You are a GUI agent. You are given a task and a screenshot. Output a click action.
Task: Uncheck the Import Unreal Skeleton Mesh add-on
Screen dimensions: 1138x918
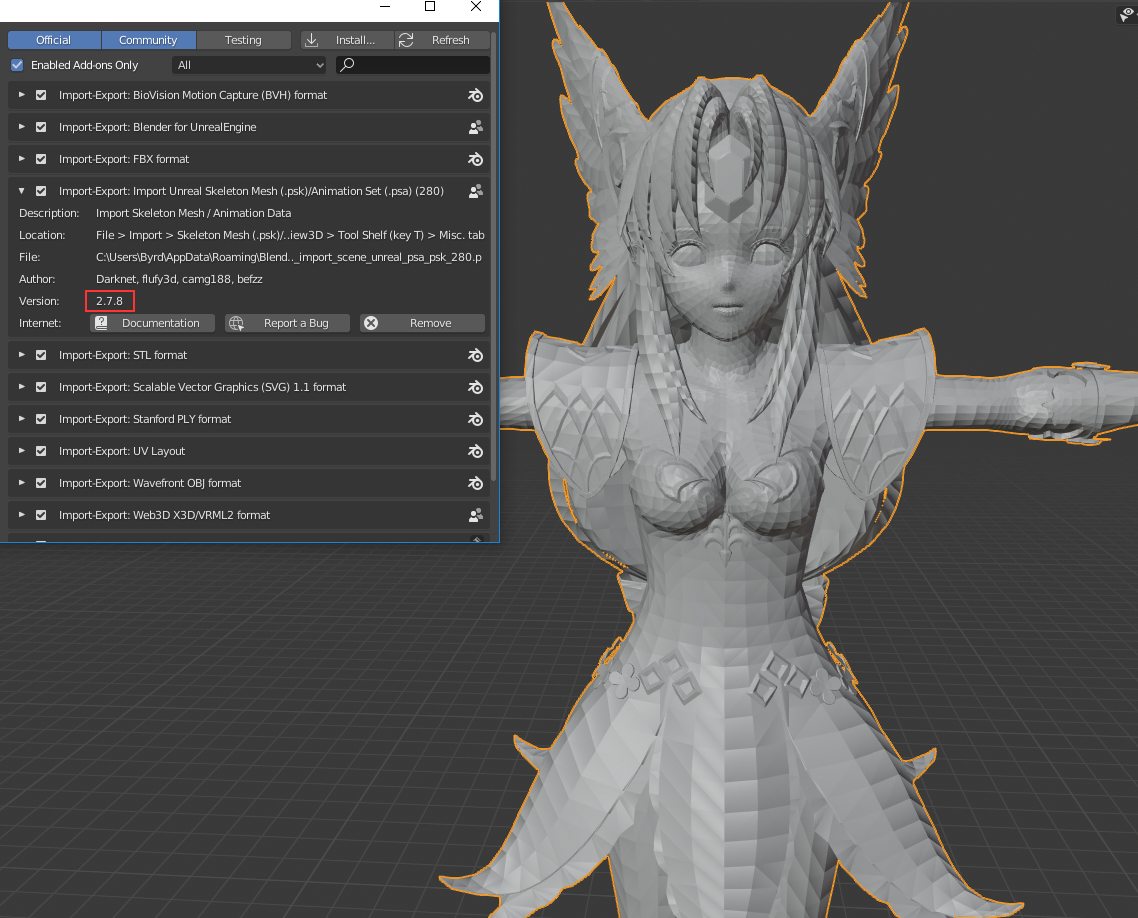(41, 191)
